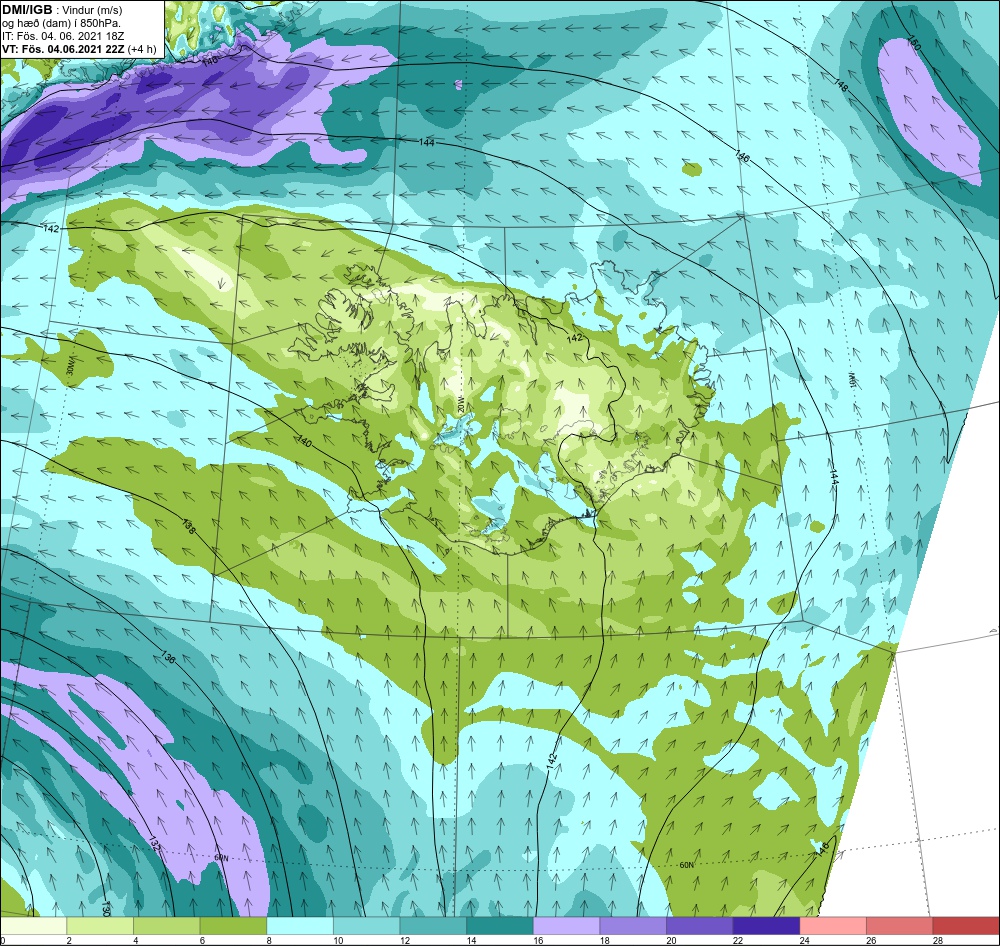Click the 'VT: Fös. 04.06.2021 22Z (+4 h)' line
1000x946 pixels.
pyautogui.click(x=78, y=49)
